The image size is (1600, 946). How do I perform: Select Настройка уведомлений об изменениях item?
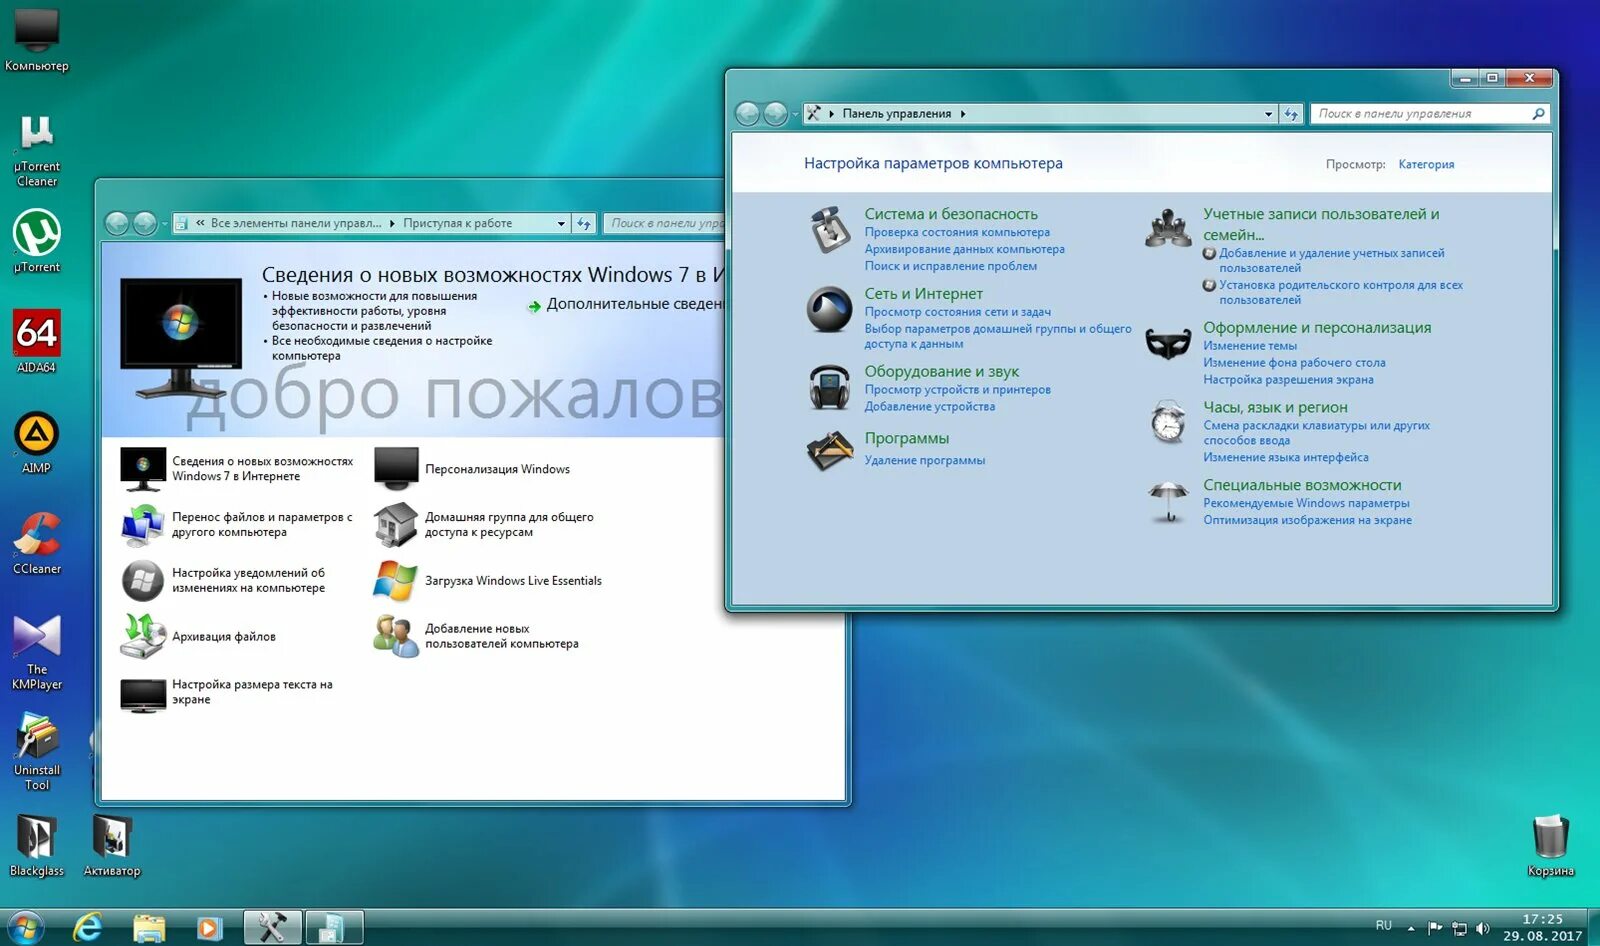(x=223, y=581)
